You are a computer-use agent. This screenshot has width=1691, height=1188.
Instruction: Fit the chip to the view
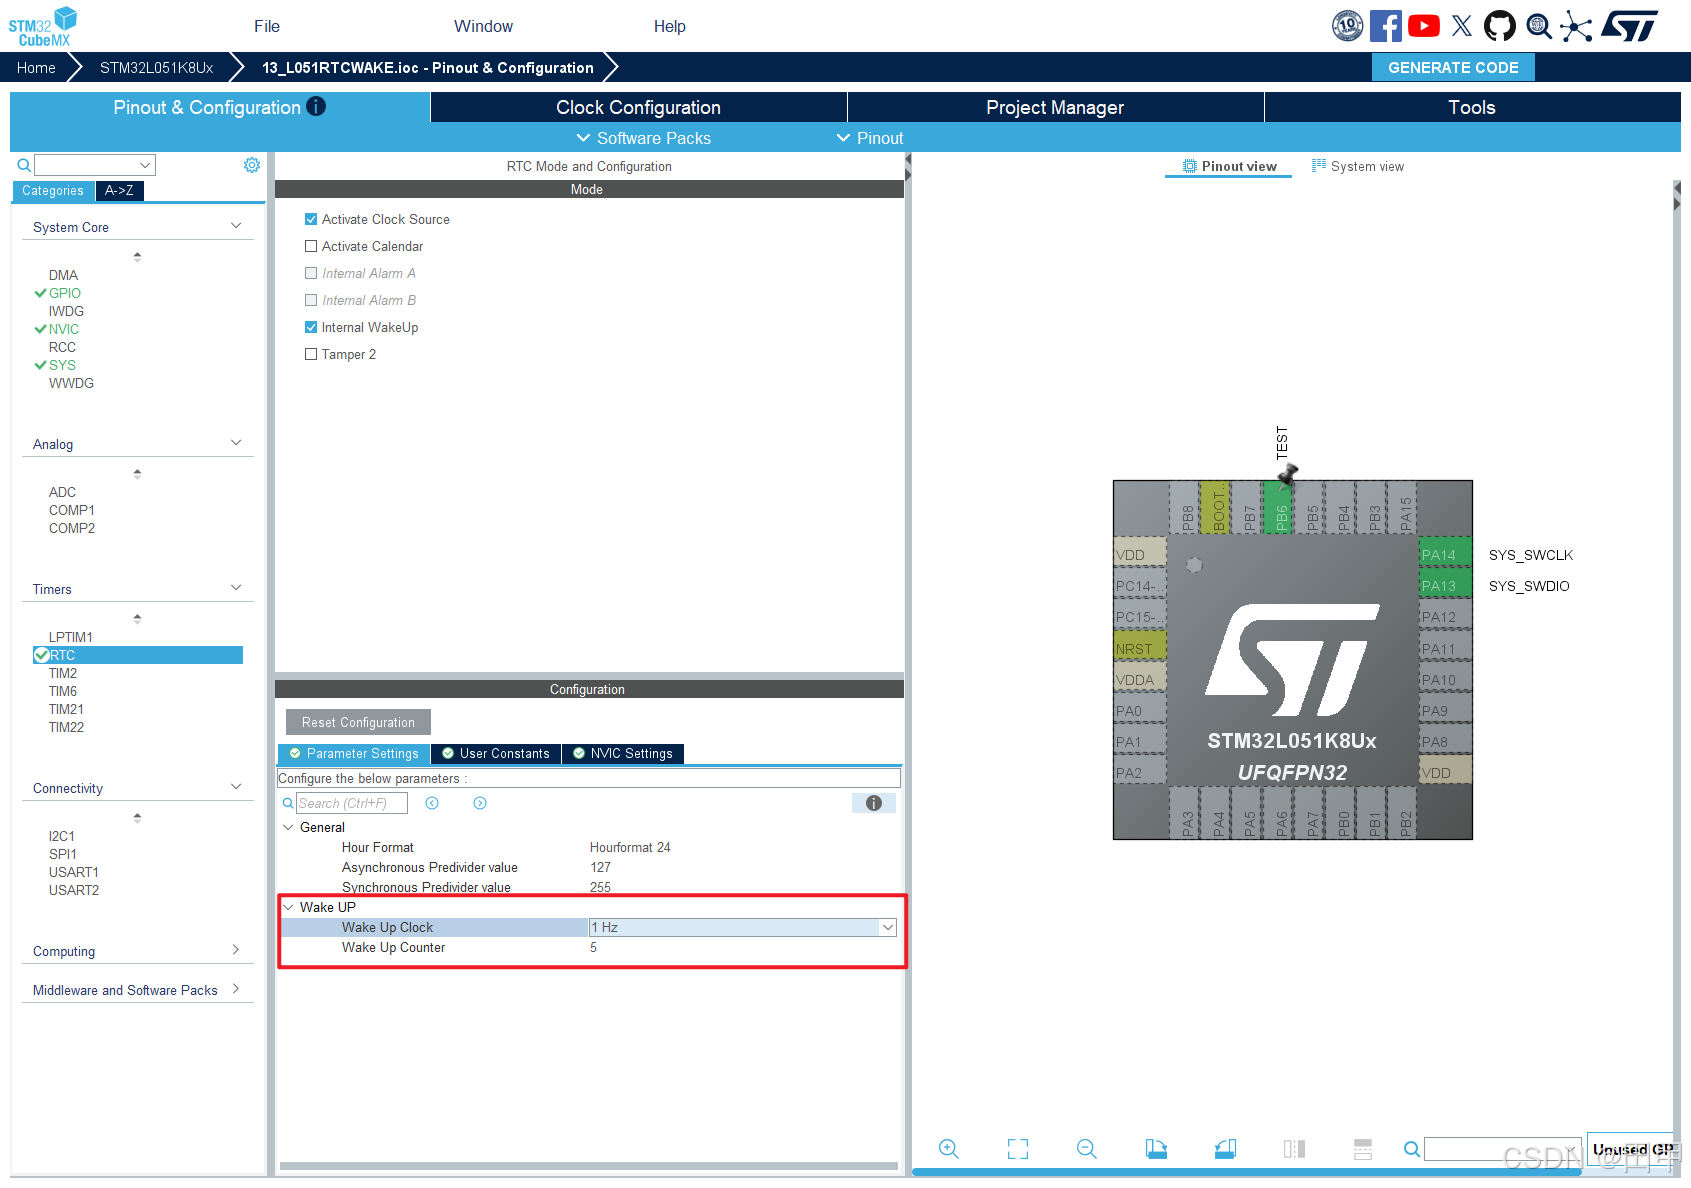1018,1149
